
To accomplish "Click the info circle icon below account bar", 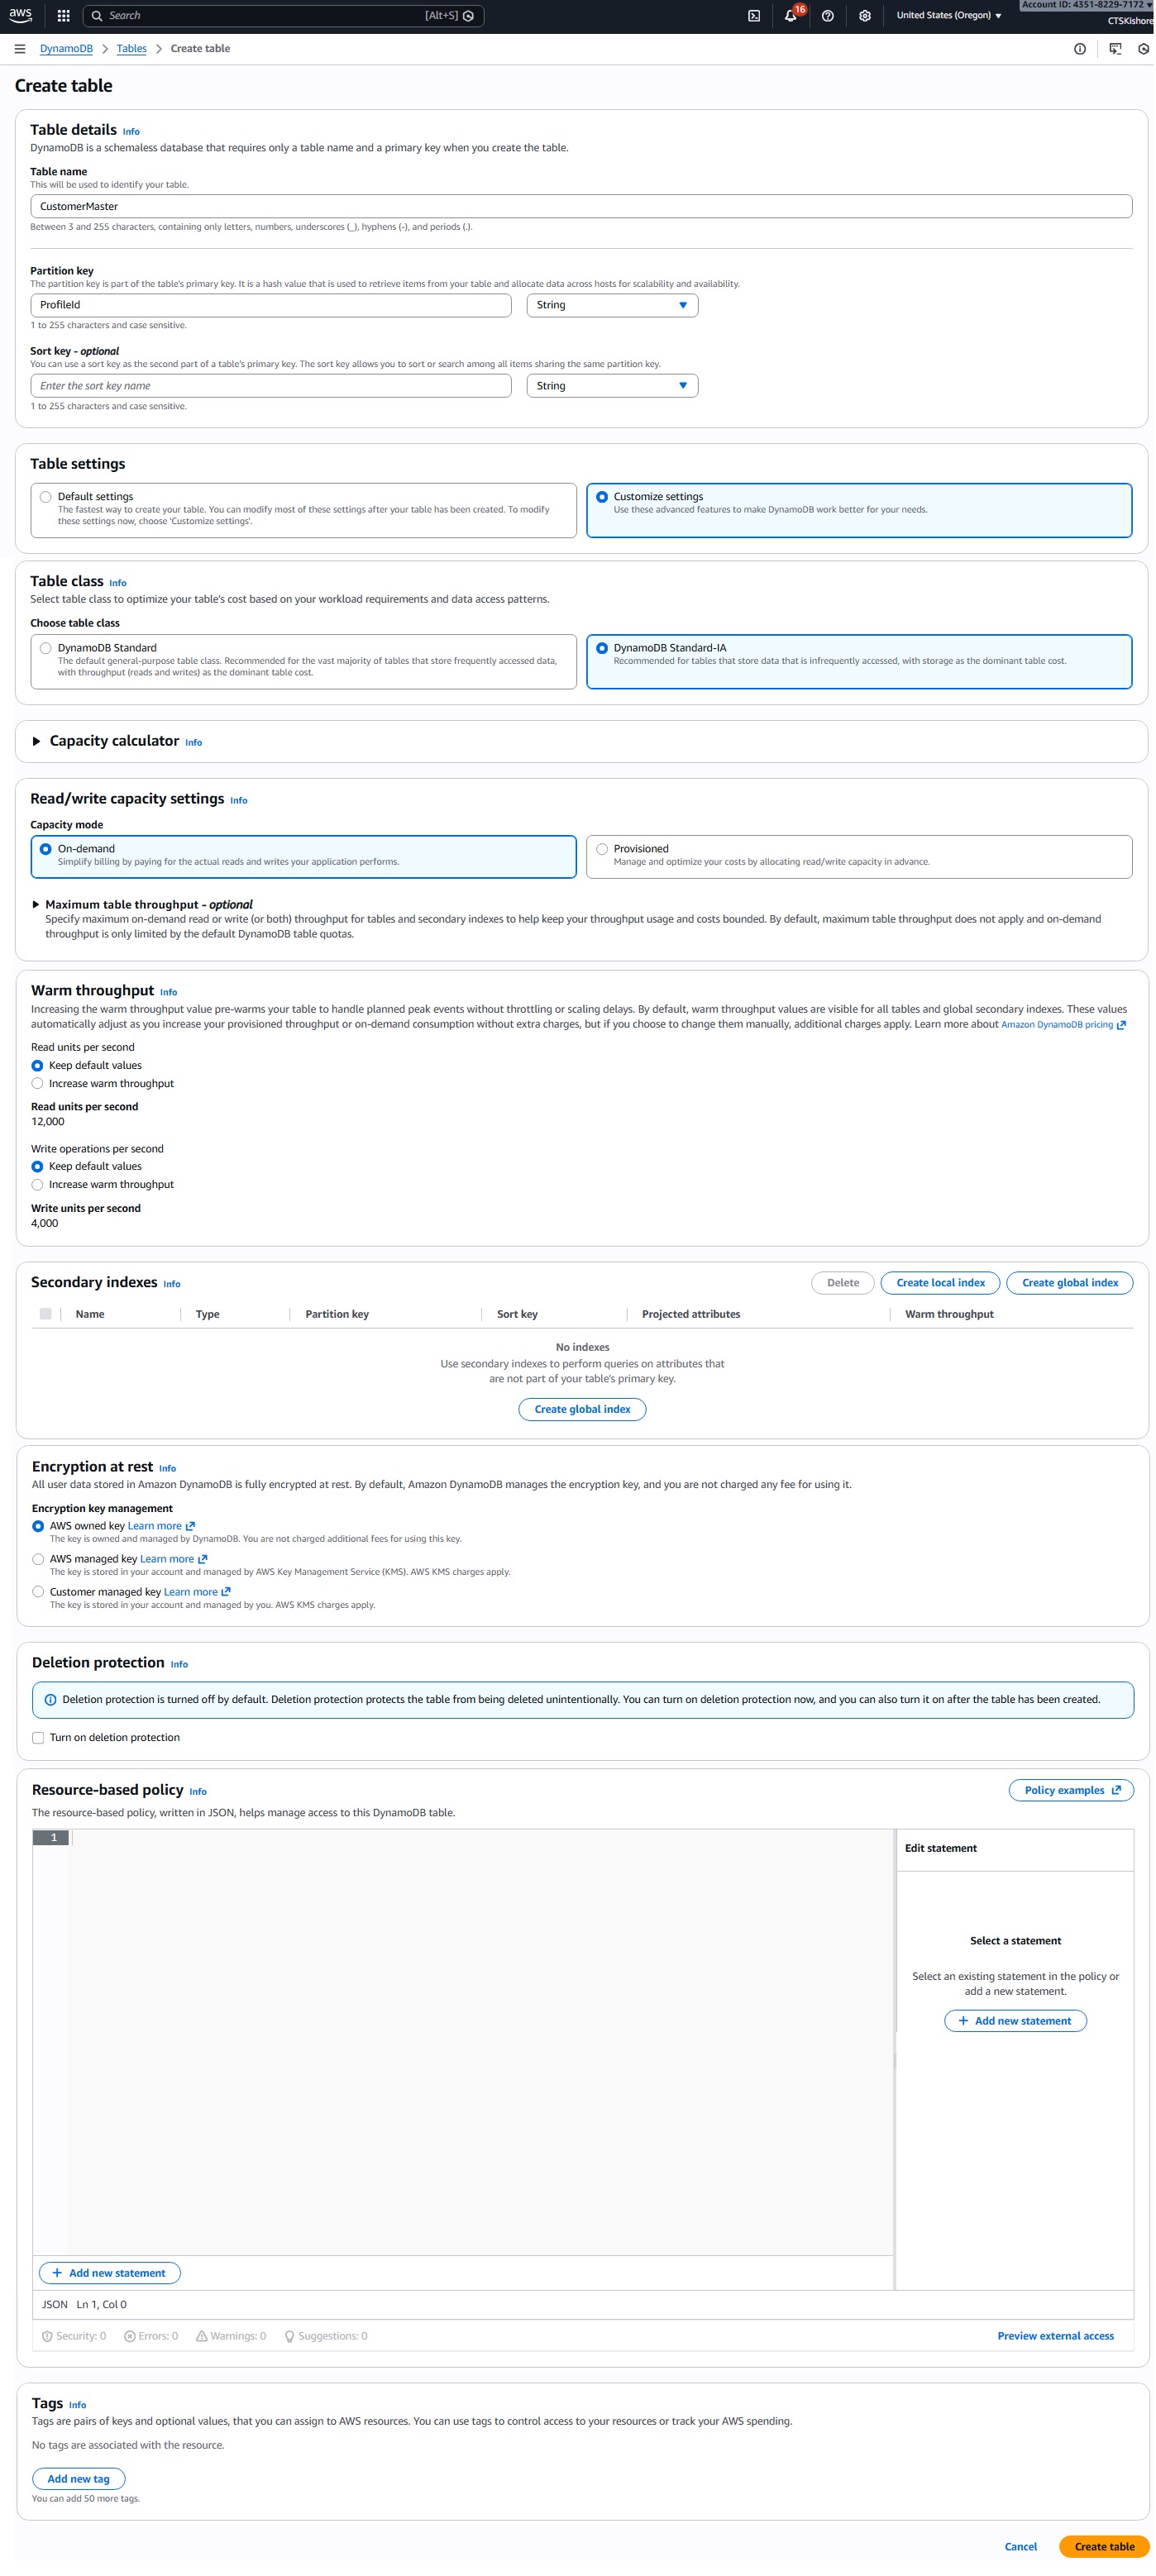I will coord(1080,49).
